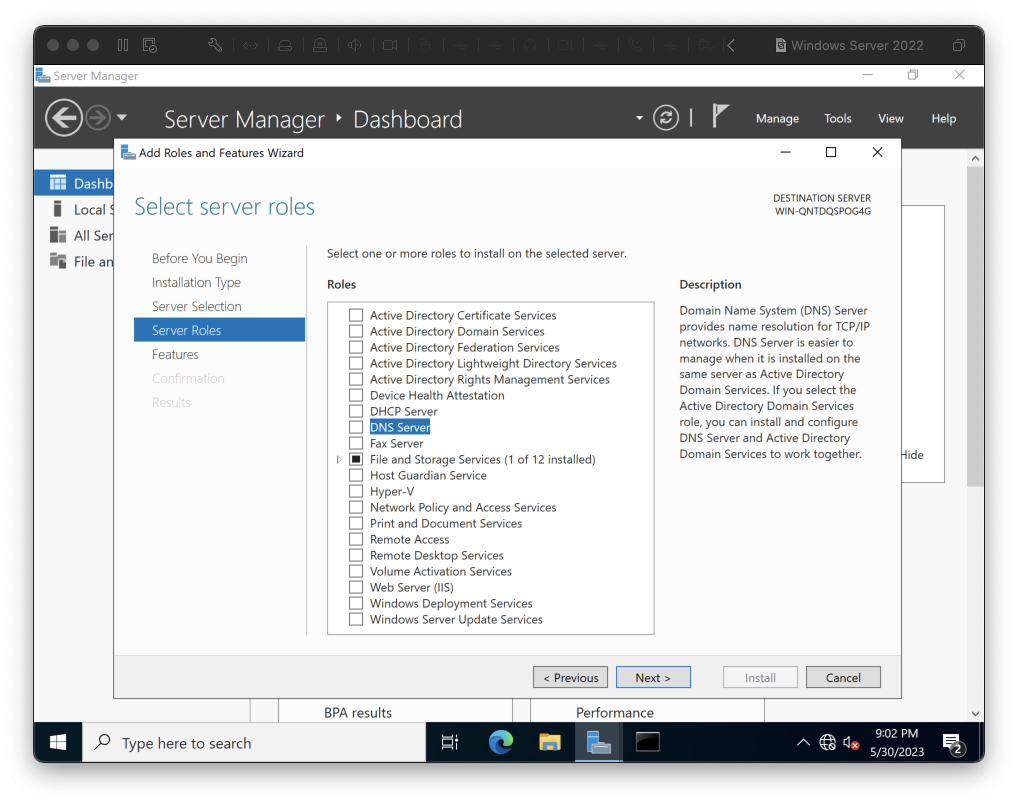1018x804 pixels.
Task: Select All Servers icon in sidebar
Action: (x=58, y=235)
